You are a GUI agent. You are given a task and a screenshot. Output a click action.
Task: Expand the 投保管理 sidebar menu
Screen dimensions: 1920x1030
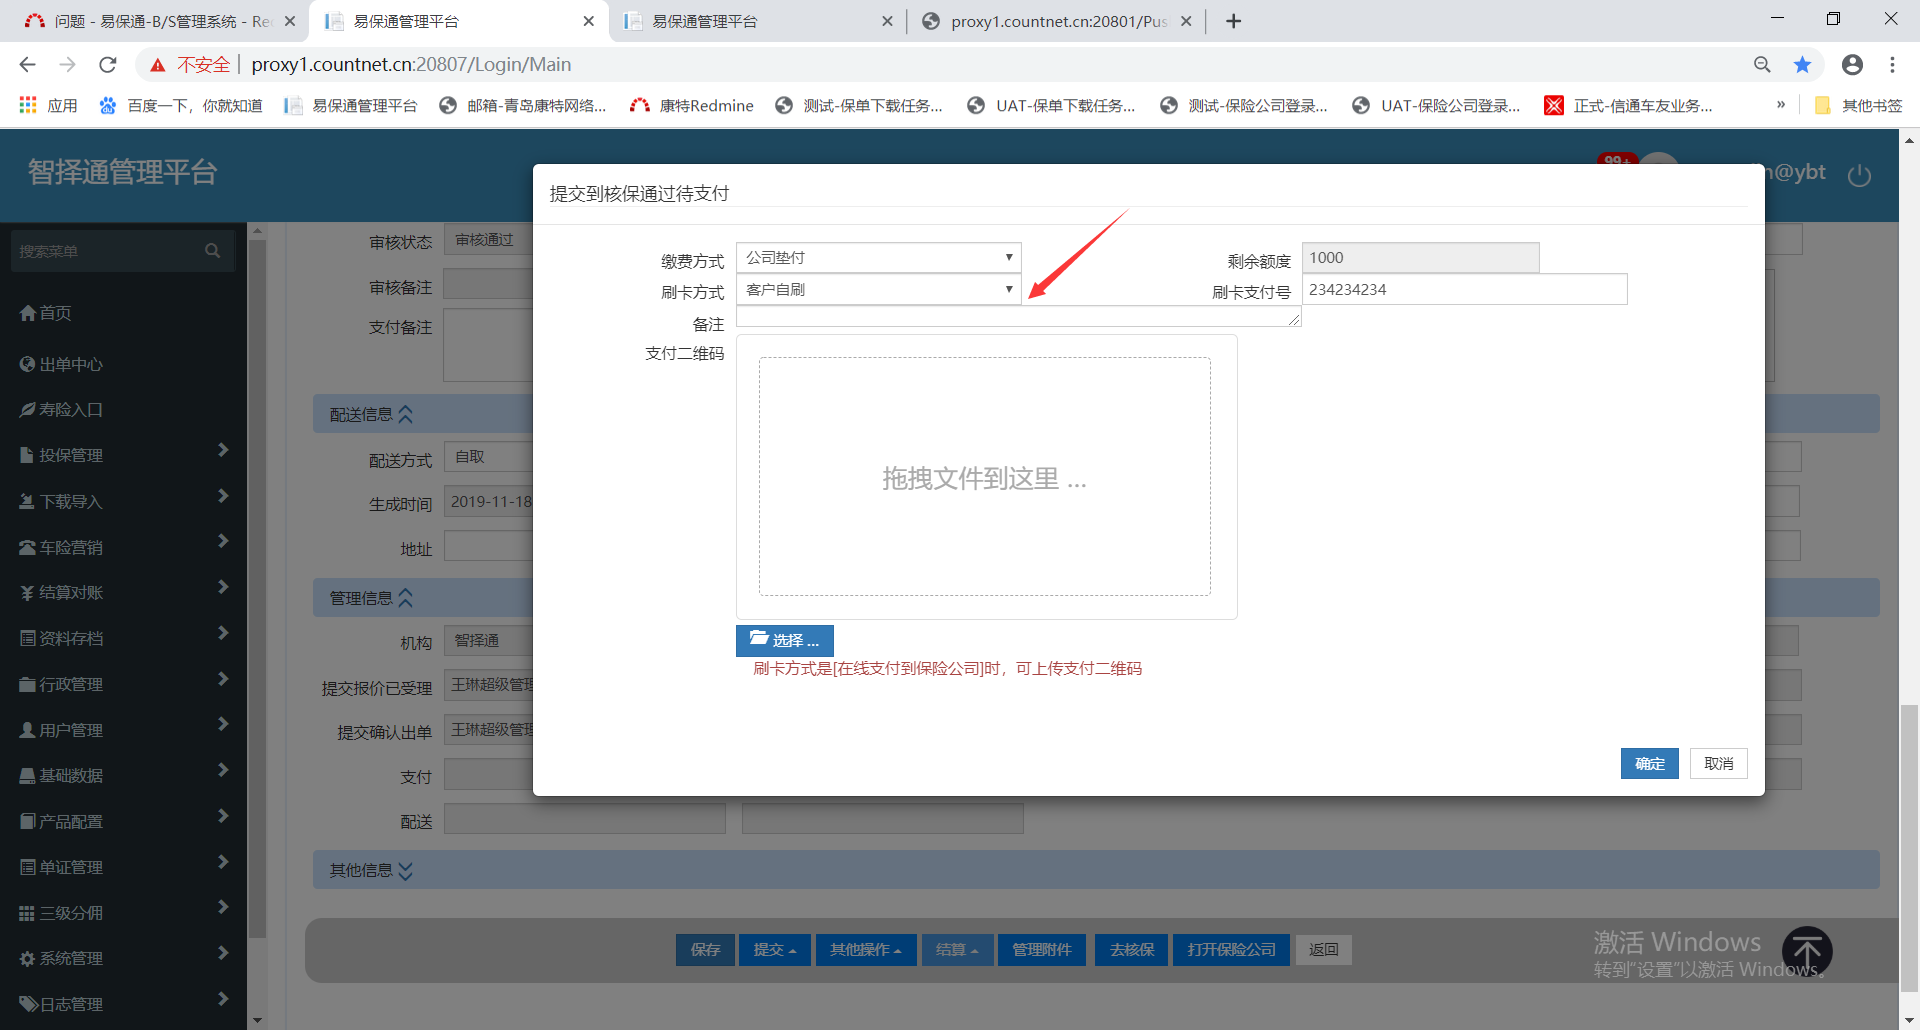pos(123,455)
